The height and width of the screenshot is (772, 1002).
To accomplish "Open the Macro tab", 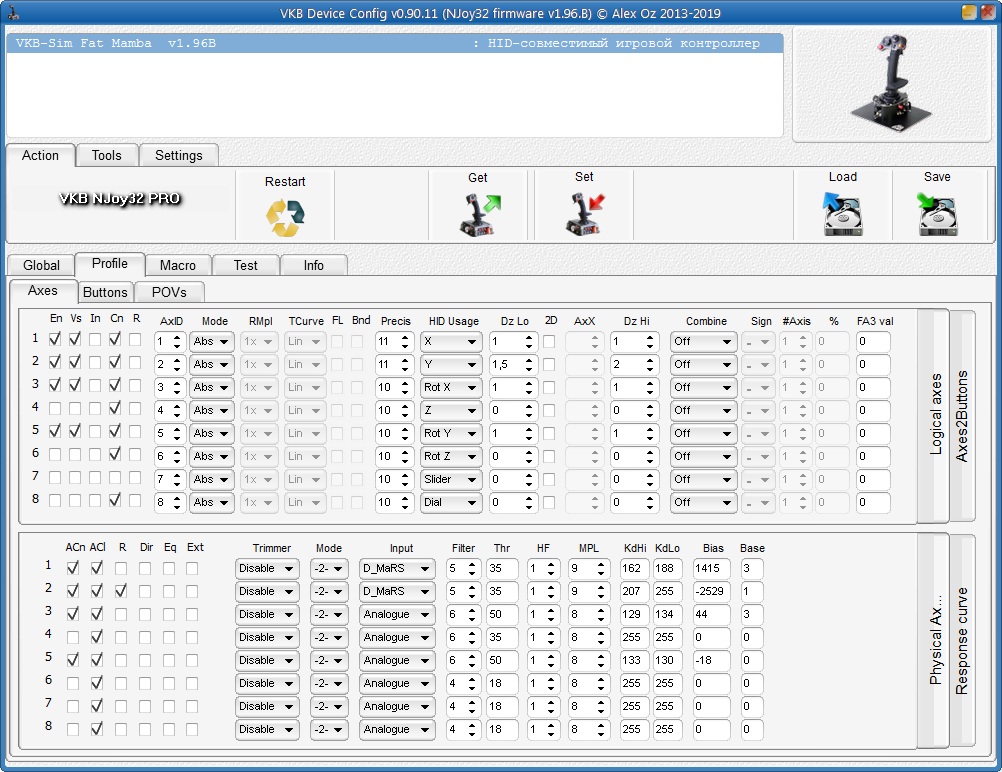I will [178, 265].
